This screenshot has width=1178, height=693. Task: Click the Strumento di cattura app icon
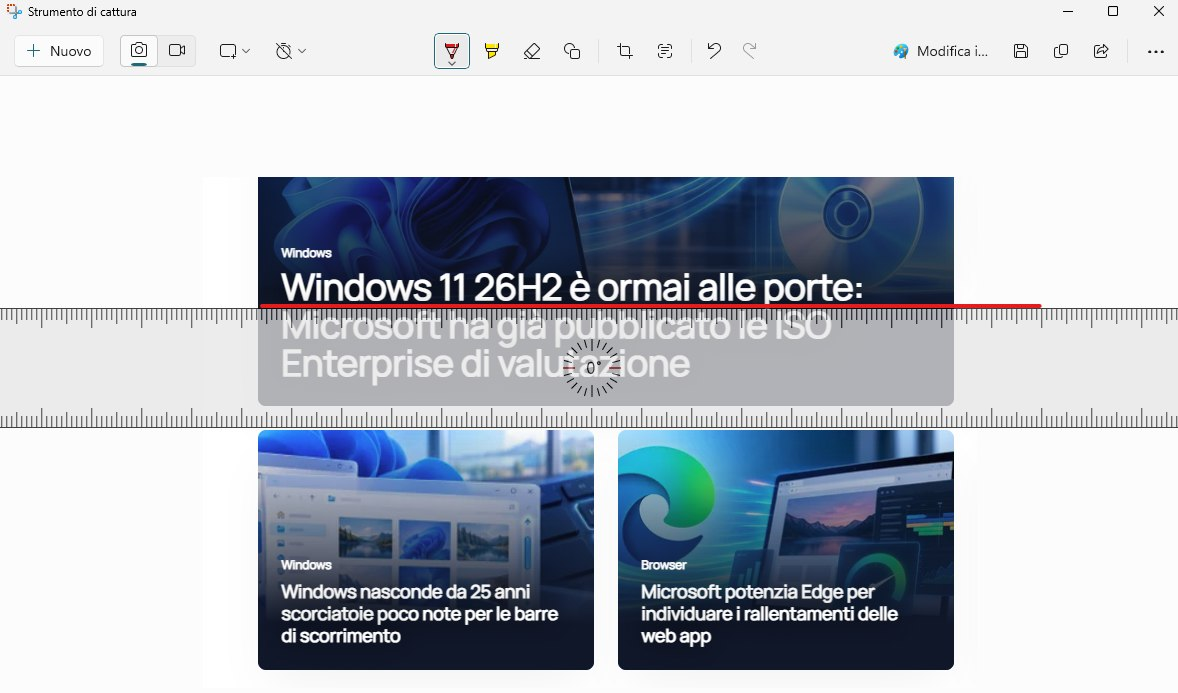(x=14, y=12)
